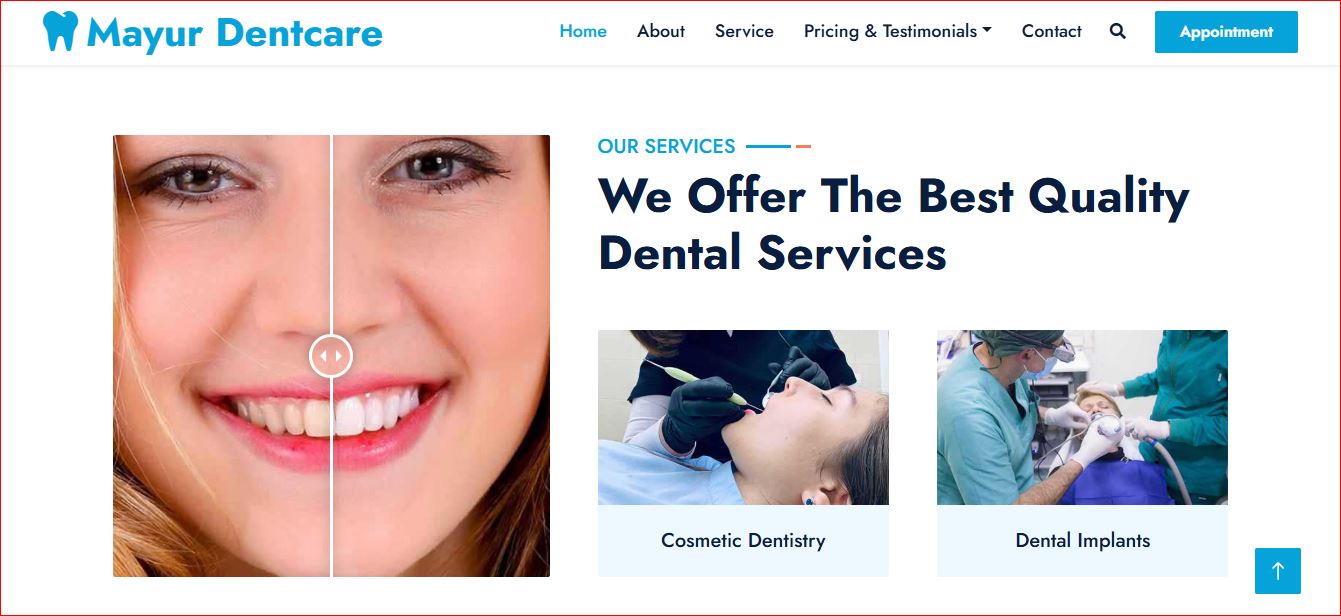This screenshot has height=616, width=1341.
Task: Open the Dental Implants service image
Action: coord(1082,417)
